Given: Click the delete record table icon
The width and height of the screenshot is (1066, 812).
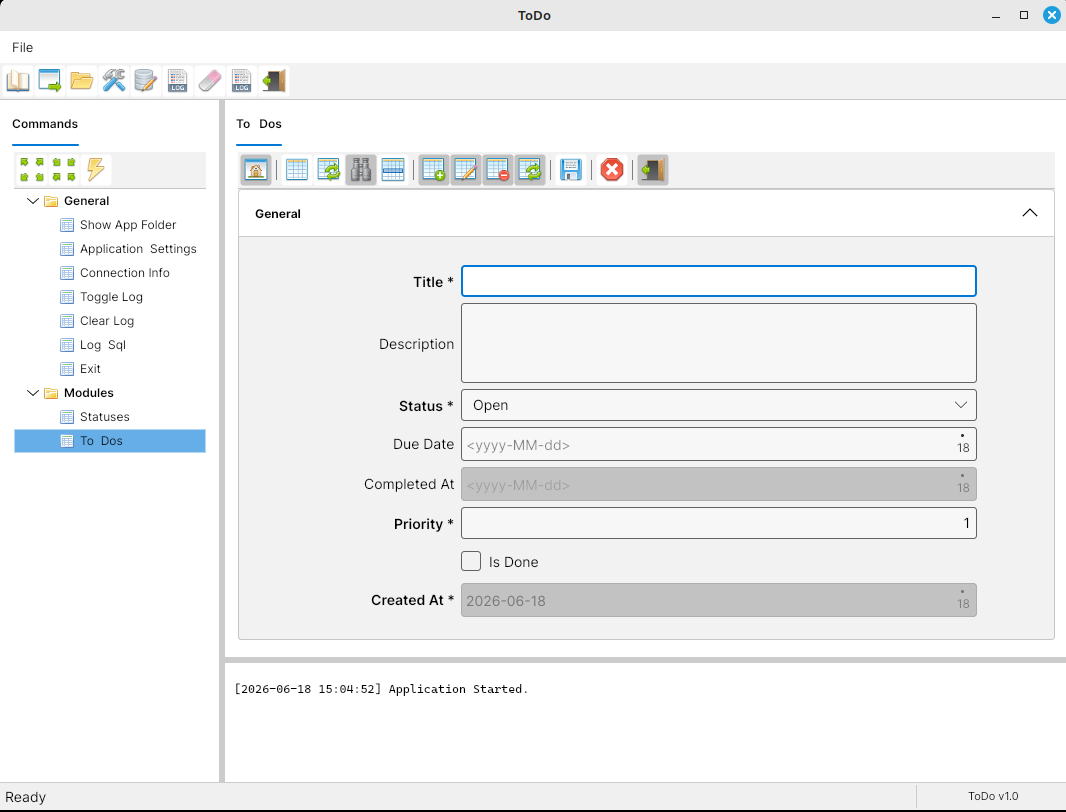Looking at the screenshot, I should [x=498, y=169].
